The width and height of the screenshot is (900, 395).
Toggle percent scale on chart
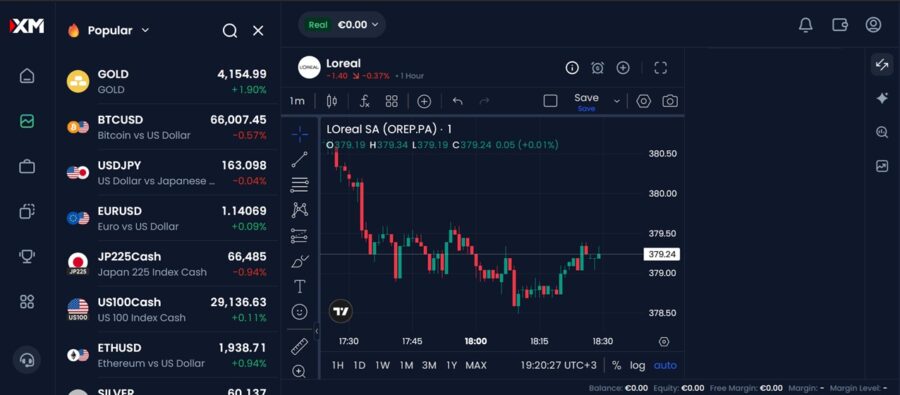point(616,365)
